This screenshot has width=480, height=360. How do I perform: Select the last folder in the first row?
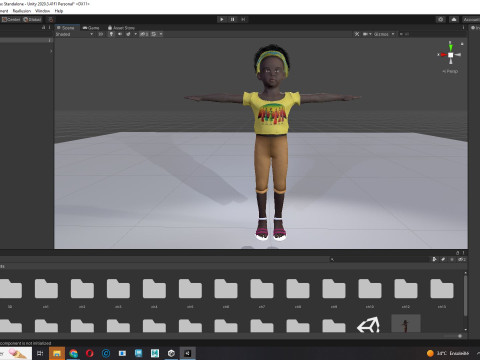(x=442, y=289)
